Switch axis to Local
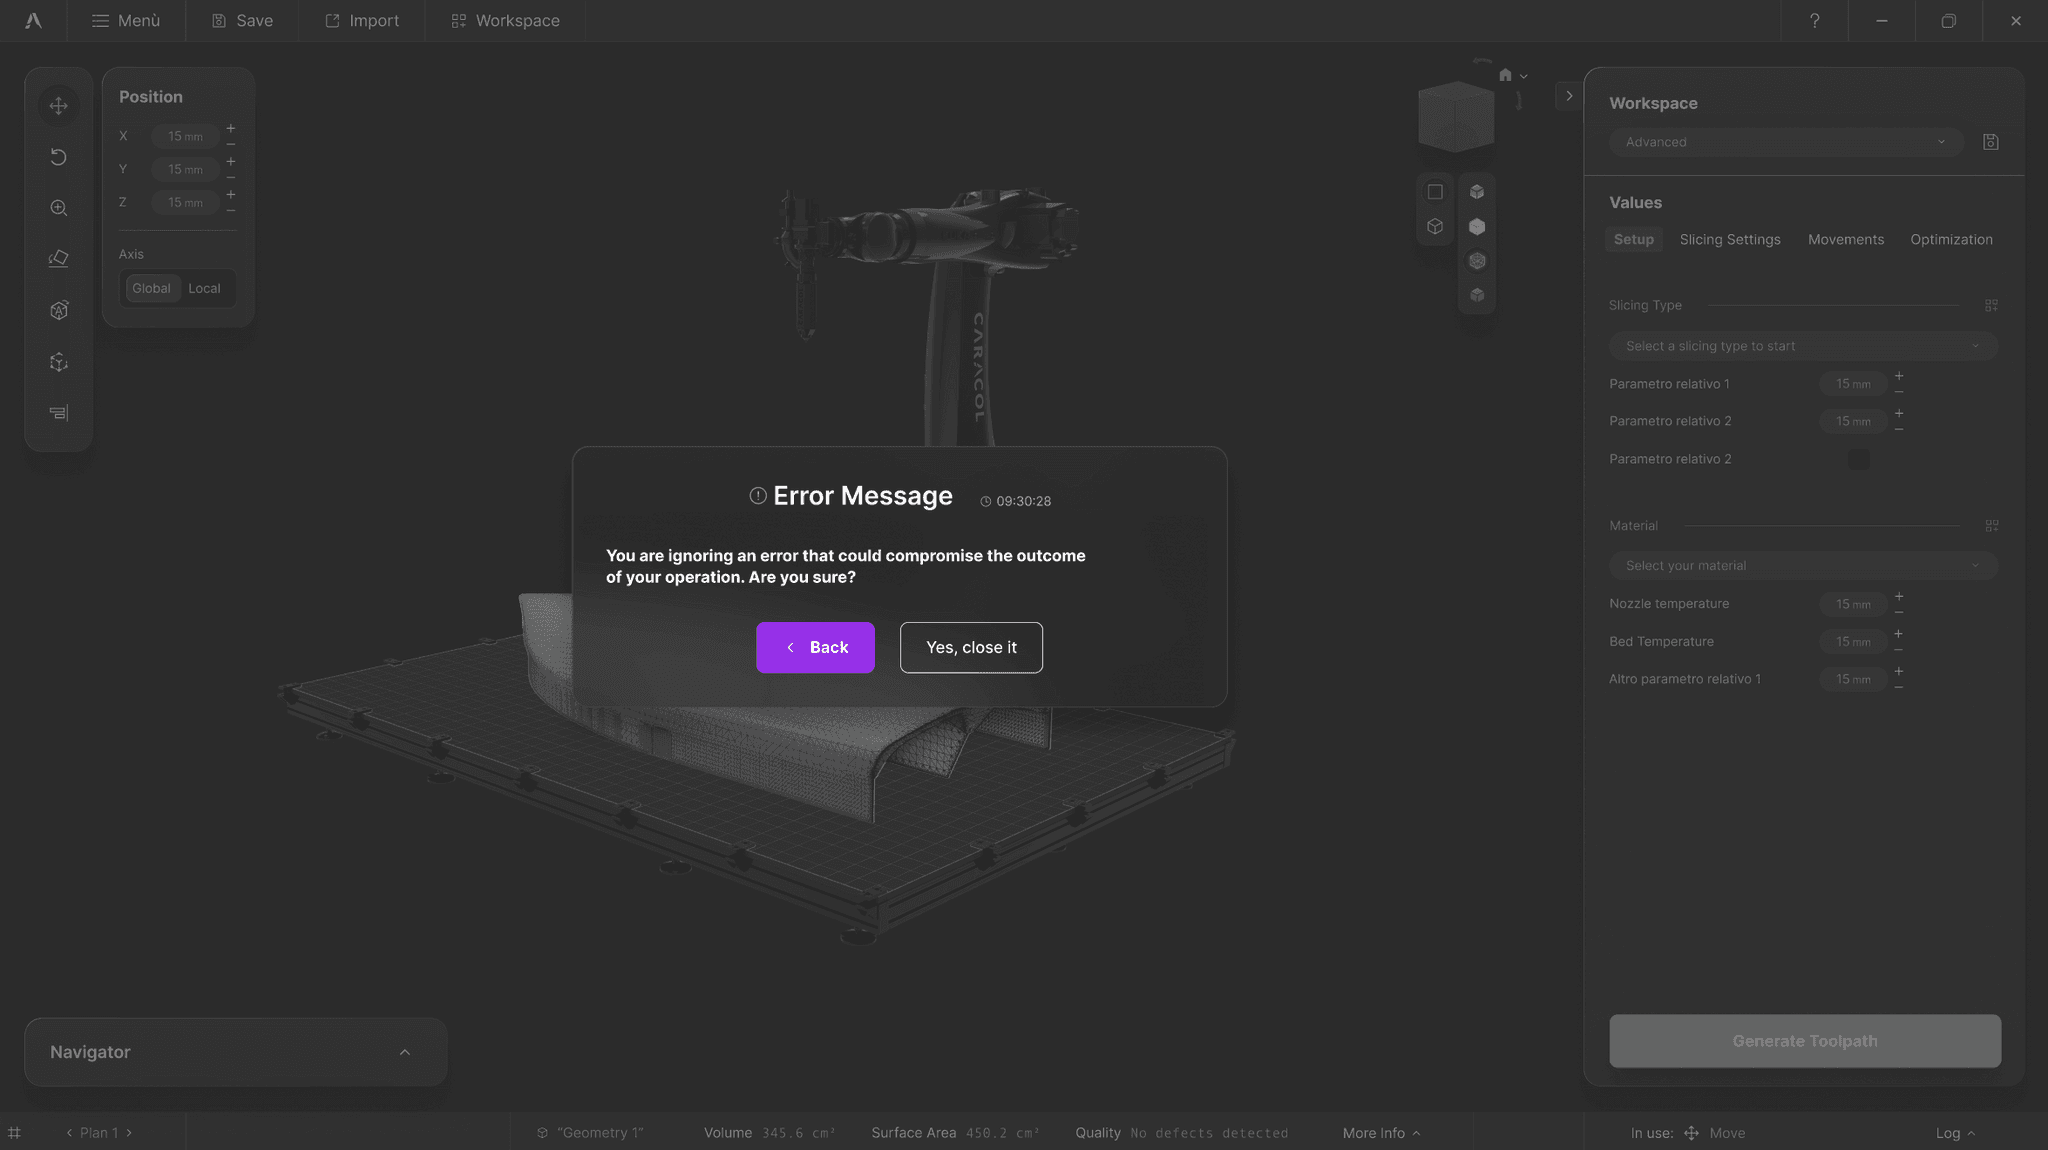Image resolution: width=2048 pixels, height=1150 pixels. [x=204, y=288]
